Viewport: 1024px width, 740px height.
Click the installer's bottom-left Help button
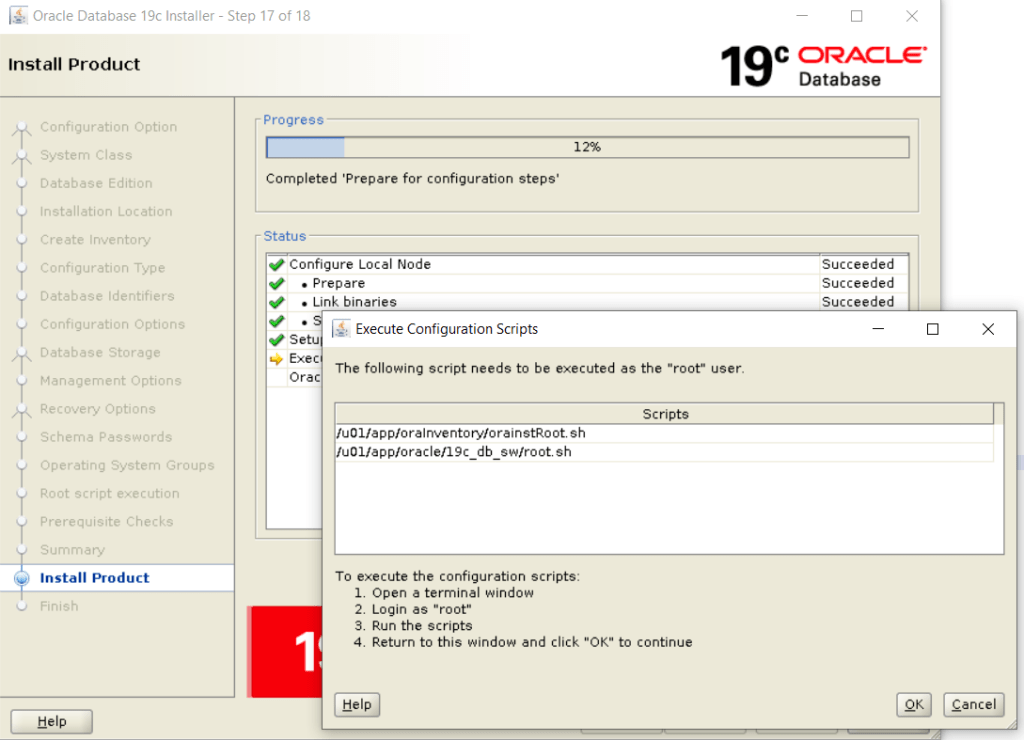pos(52,721)
